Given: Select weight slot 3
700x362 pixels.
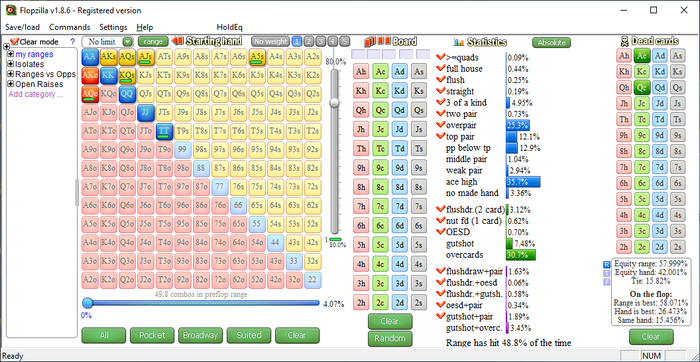Looking at the screenshot, I should pyautogui.click(x=321, y=42).
